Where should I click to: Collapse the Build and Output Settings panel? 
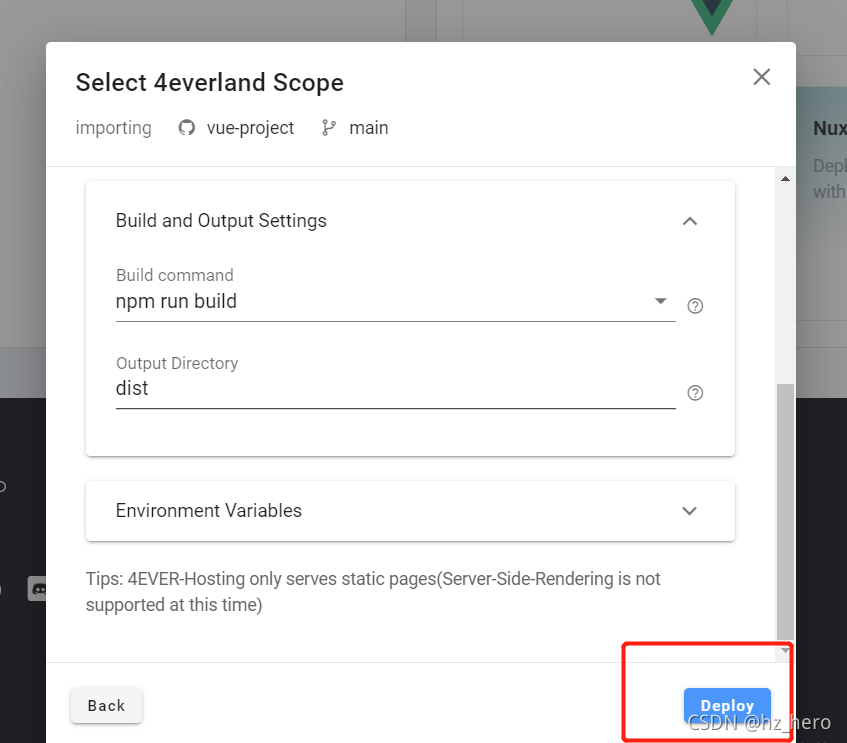[690, 221]
